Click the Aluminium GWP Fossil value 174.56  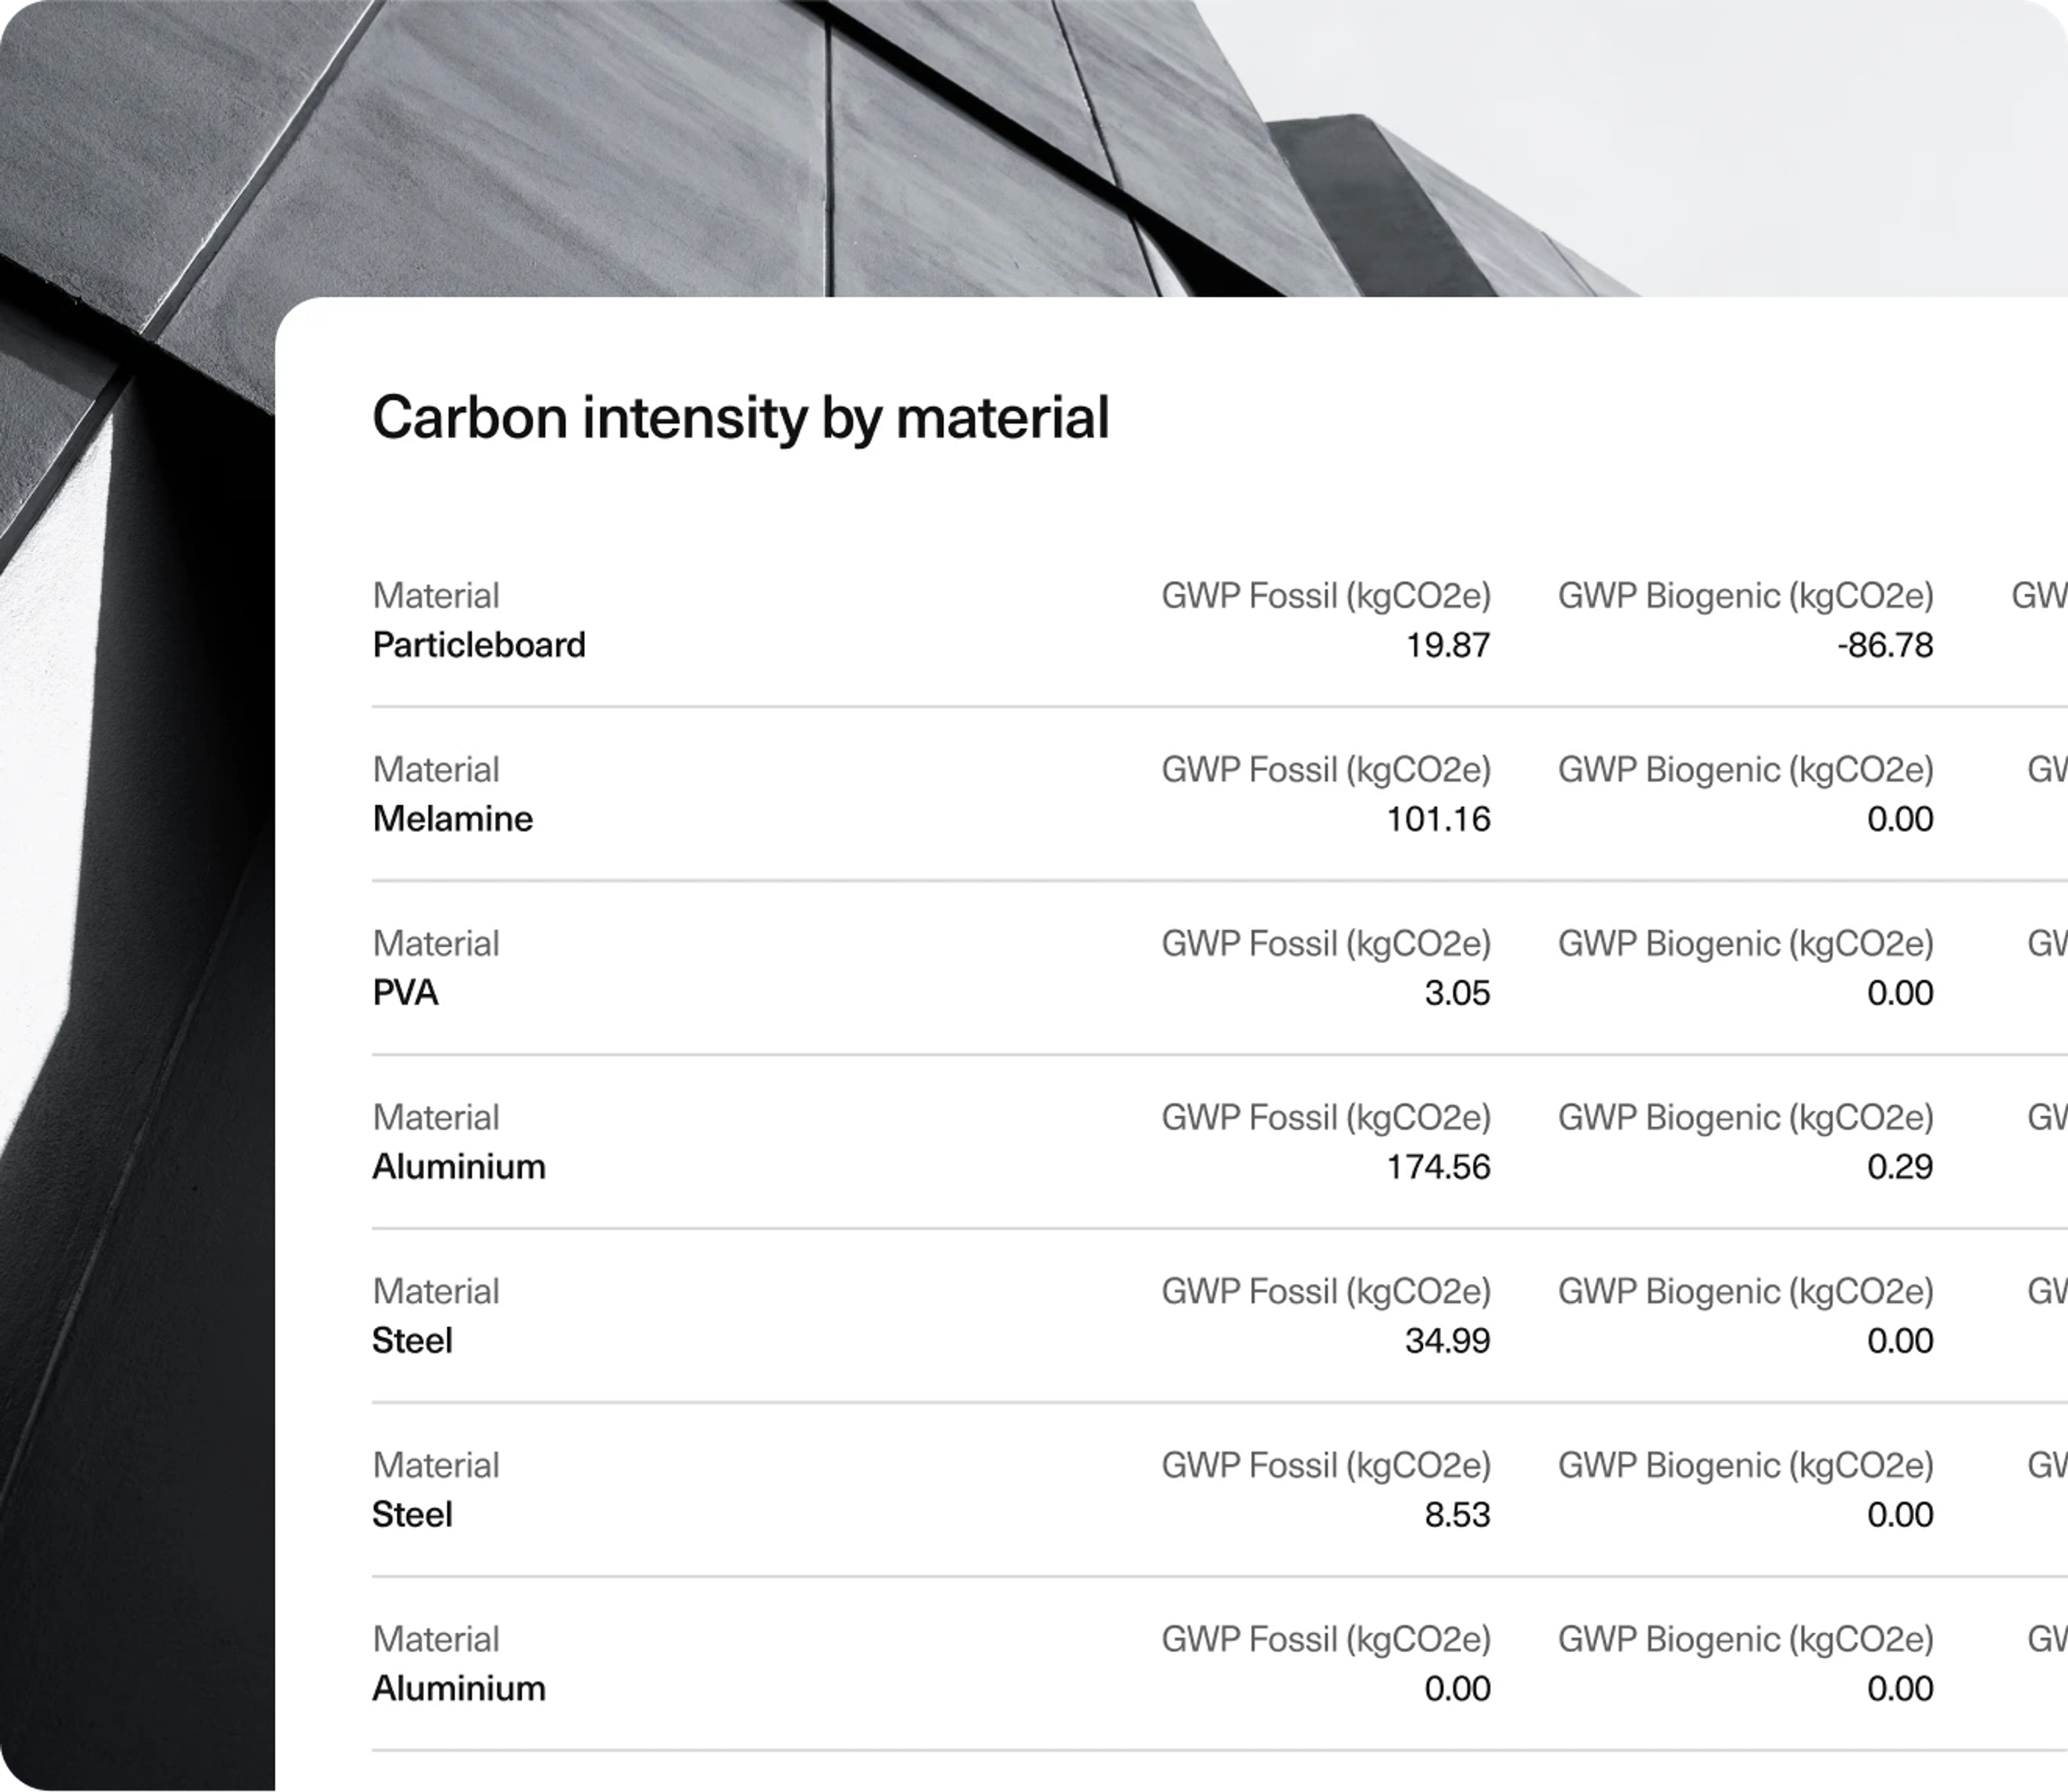[x=1438, y=1167]
